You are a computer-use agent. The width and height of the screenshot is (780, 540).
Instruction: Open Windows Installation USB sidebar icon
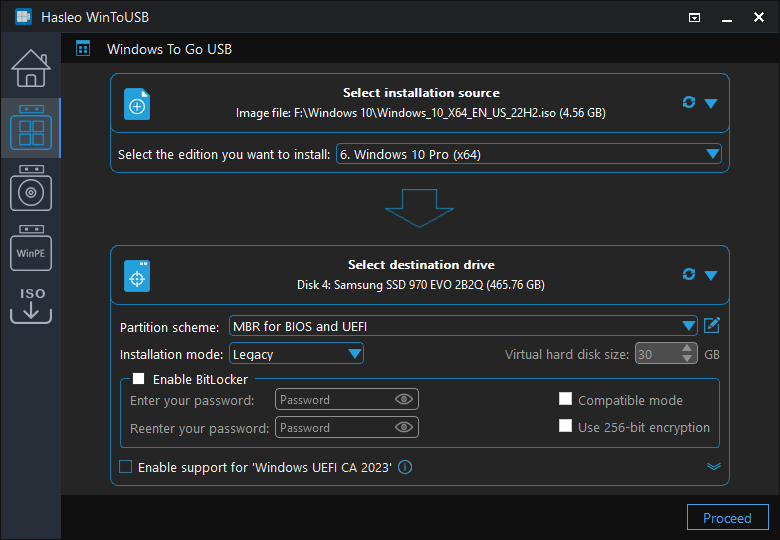coord(31,188)
